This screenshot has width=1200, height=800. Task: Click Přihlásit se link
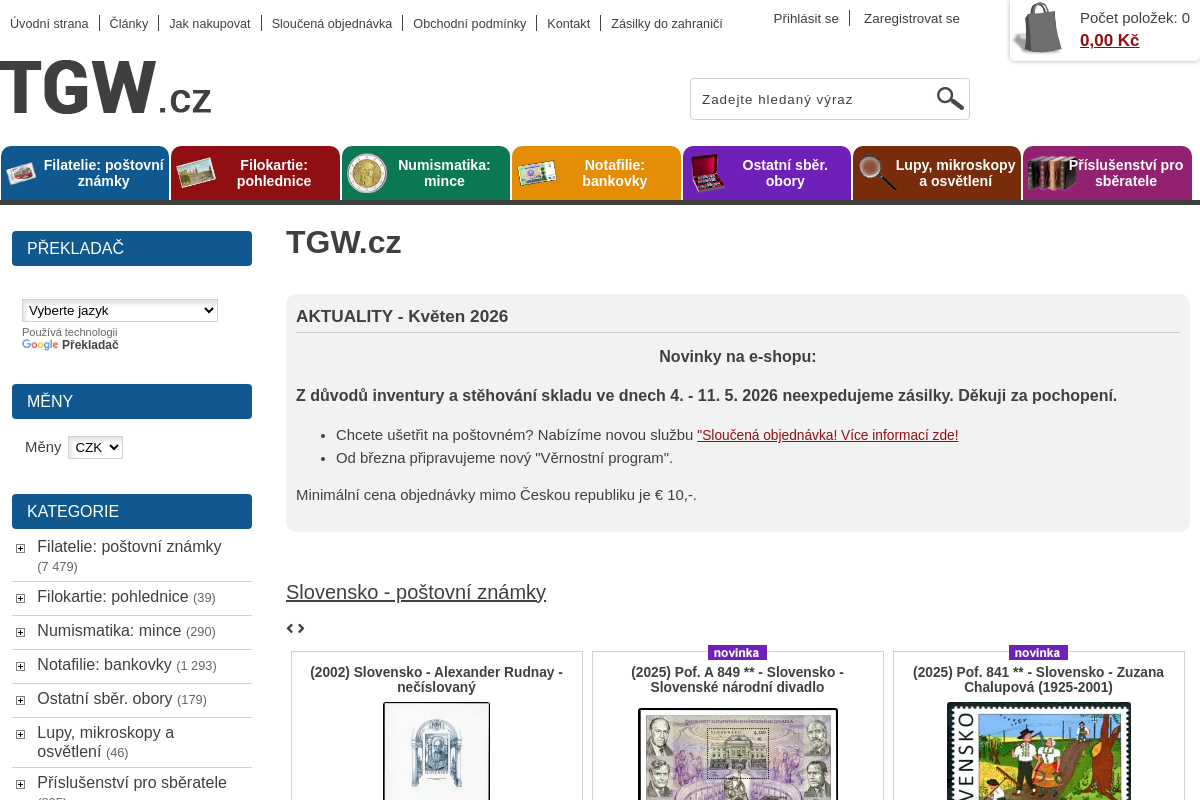[806, 18]
